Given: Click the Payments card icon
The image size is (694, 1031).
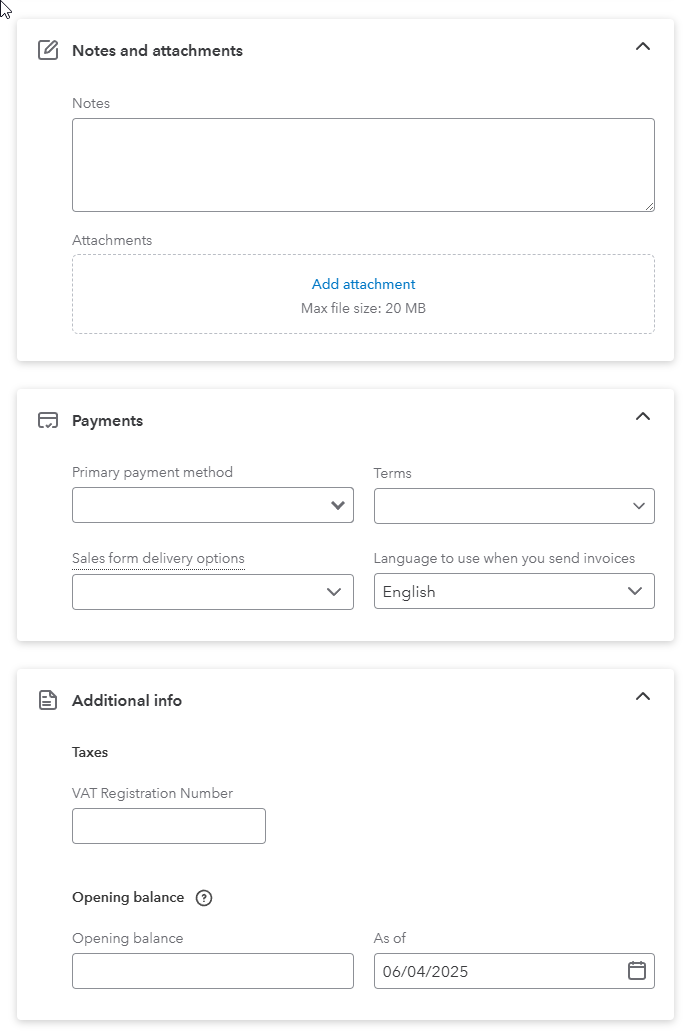Looking at the screenshot, I should (48, 420).
